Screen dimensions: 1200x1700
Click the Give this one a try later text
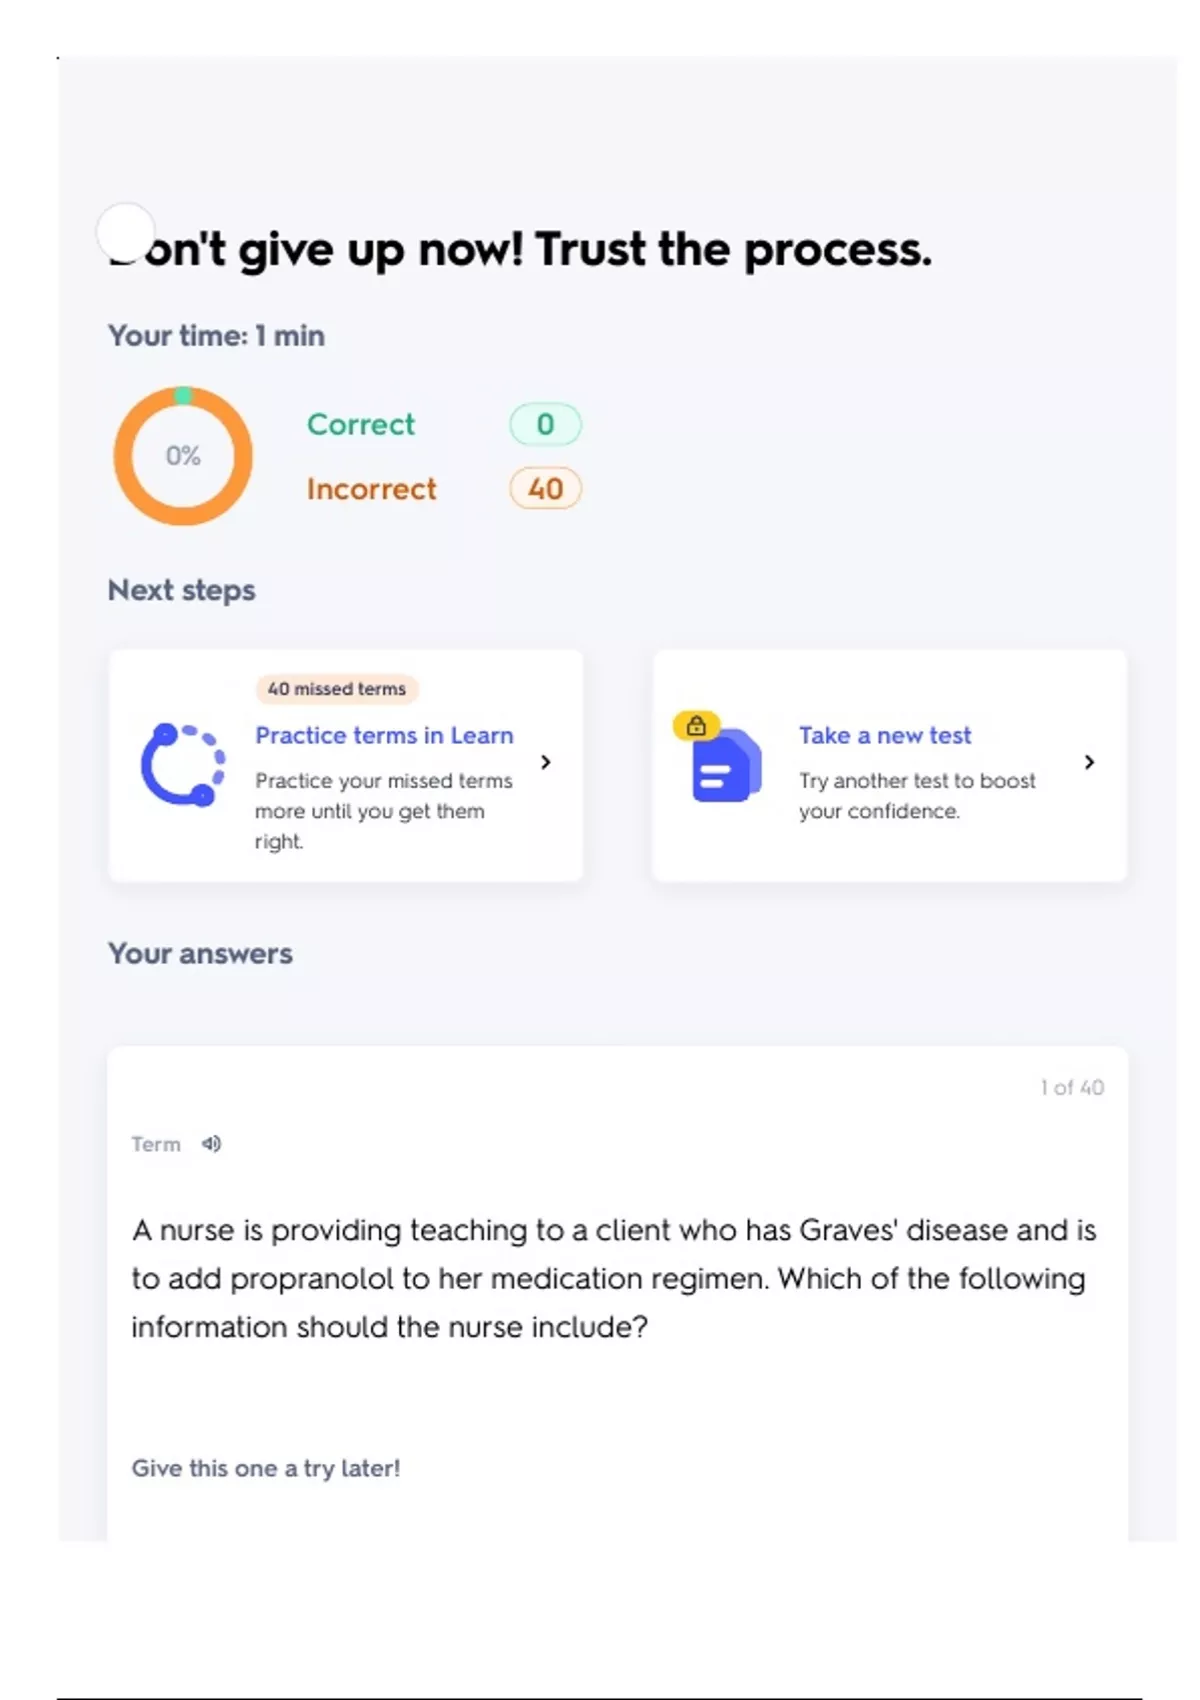pos(266,1468)
